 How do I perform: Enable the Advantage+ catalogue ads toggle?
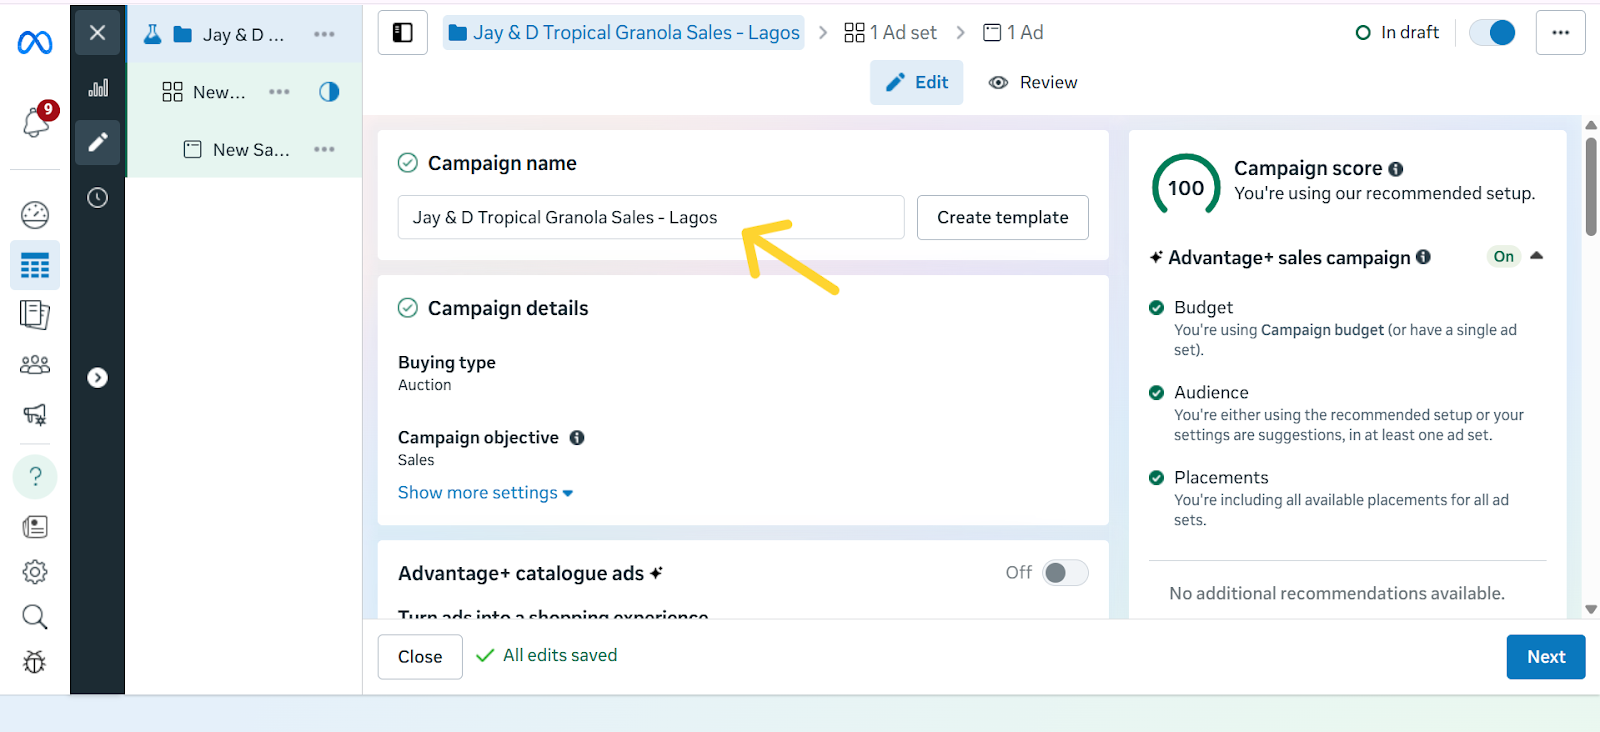pos(1065,573)
